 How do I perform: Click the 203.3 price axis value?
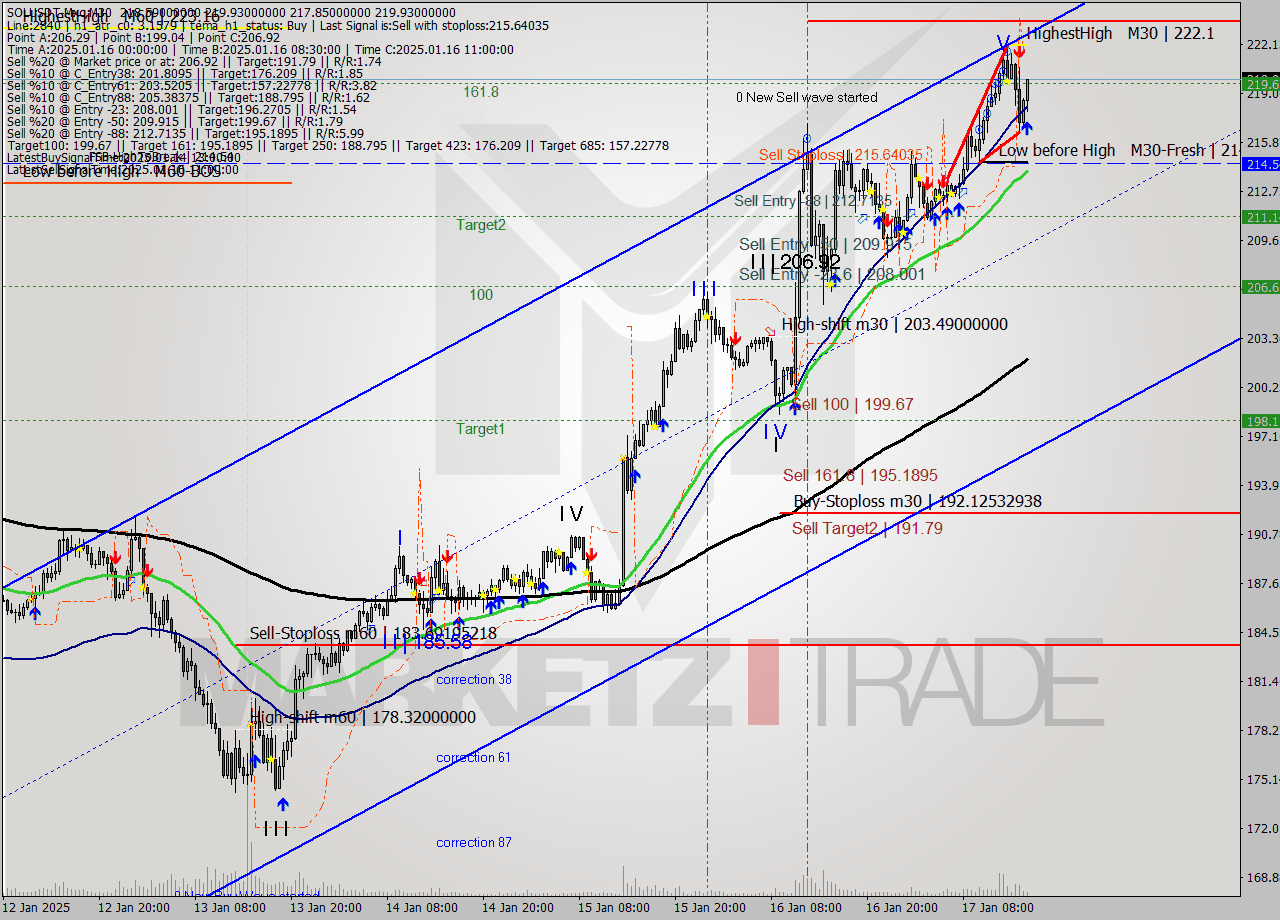1262,339
